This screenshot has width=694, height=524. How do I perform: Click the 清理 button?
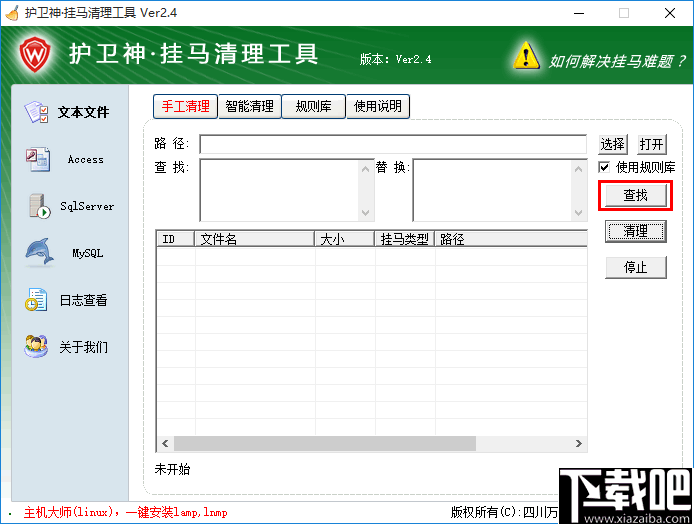coord(636,231)
